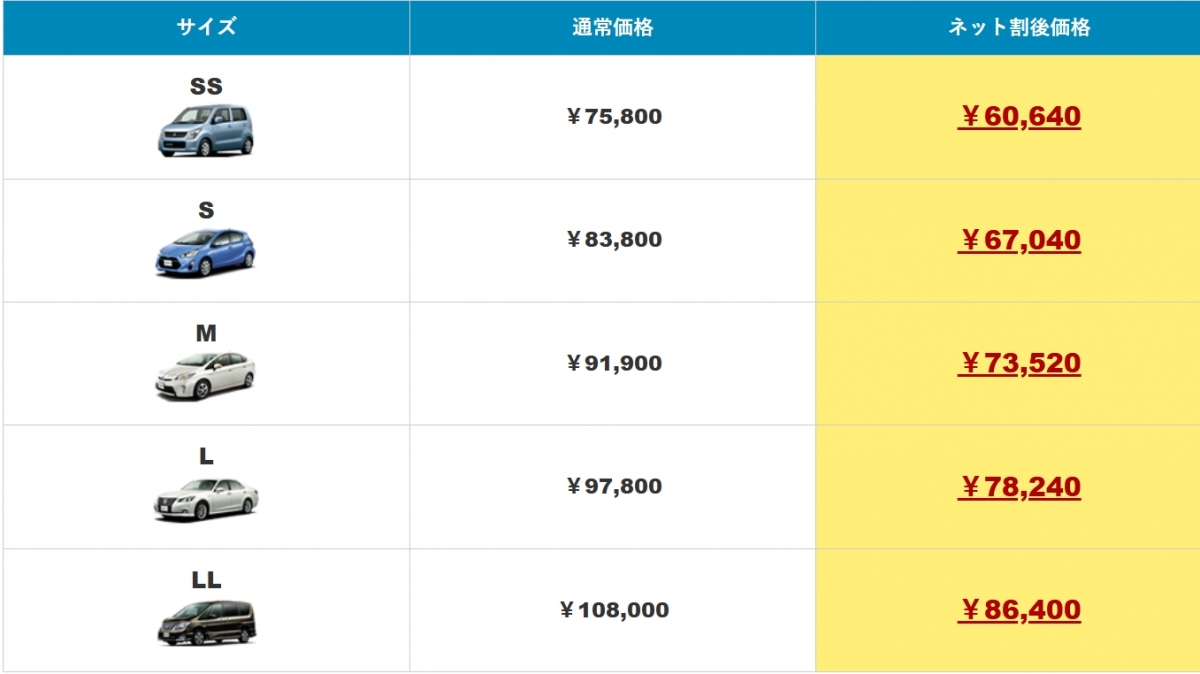
Task: Click the M size white hybrid car image
Action: [x=205, y=375]
